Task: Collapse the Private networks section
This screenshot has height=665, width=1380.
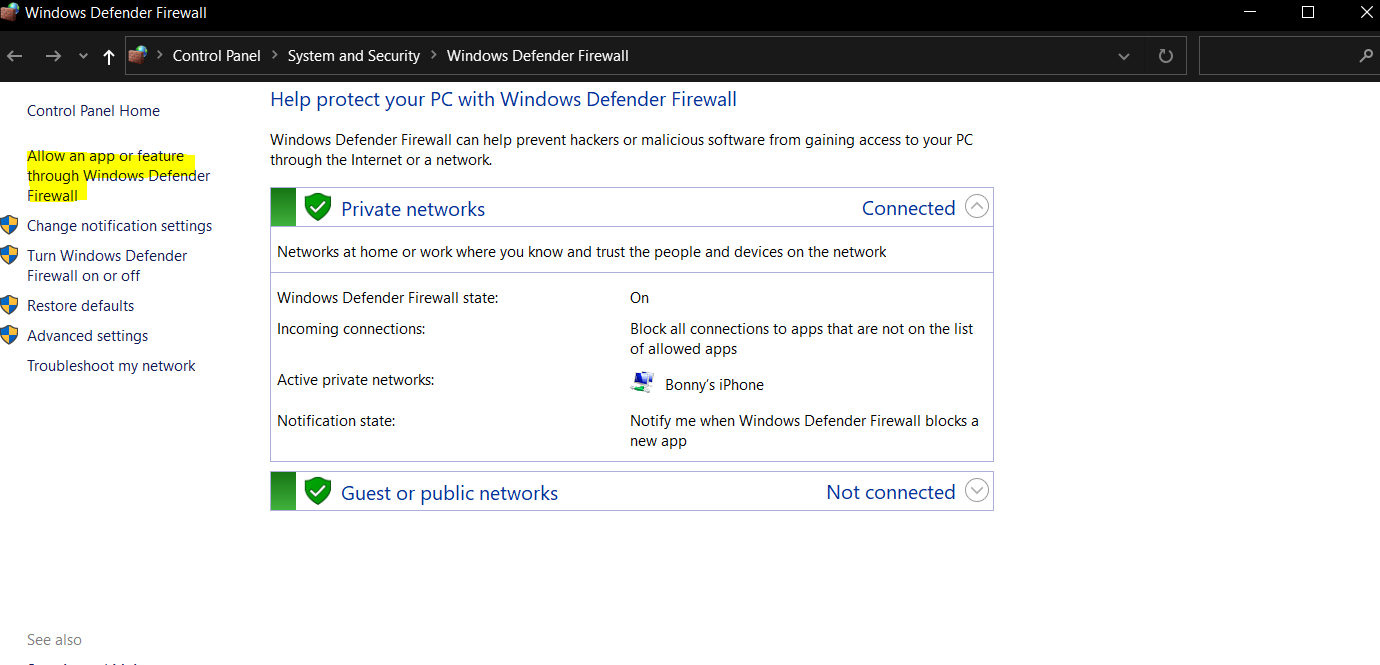Action: (x=976, y=207)
